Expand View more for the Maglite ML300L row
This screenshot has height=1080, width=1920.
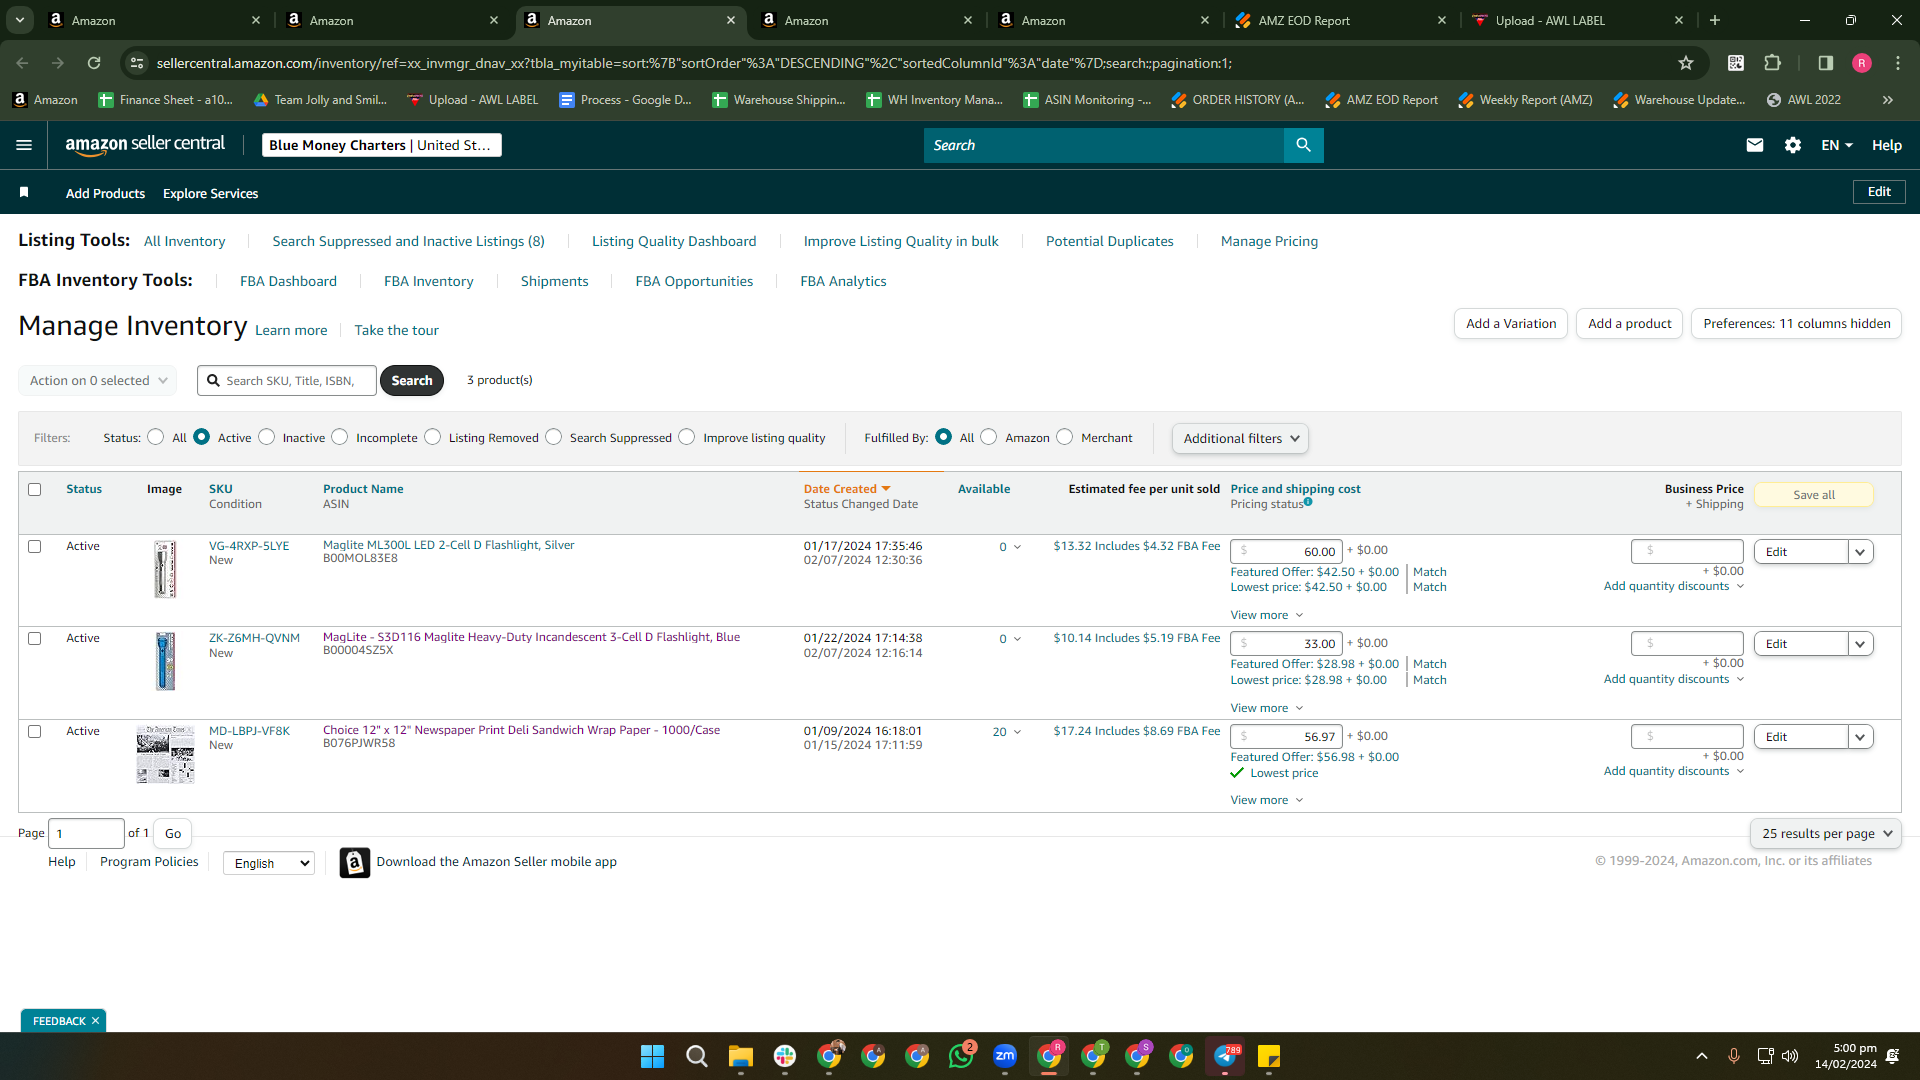click(x=1266, y=615)
